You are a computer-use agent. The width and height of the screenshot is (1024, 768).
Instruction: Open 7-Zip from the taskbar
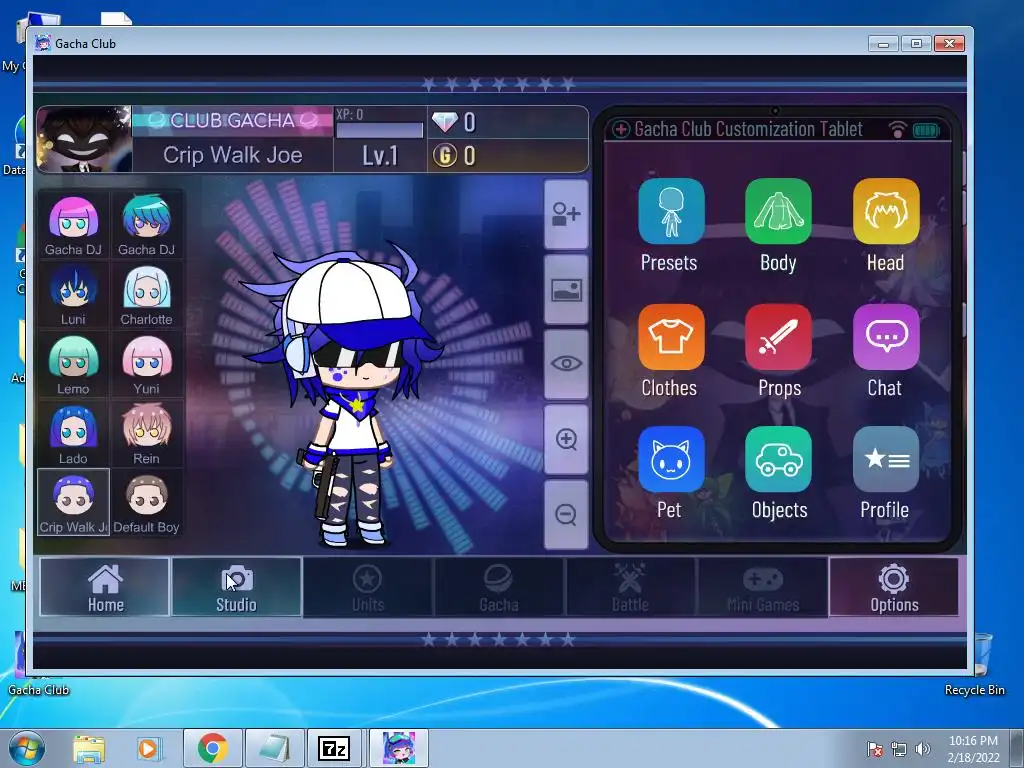[x=334, y=748]
